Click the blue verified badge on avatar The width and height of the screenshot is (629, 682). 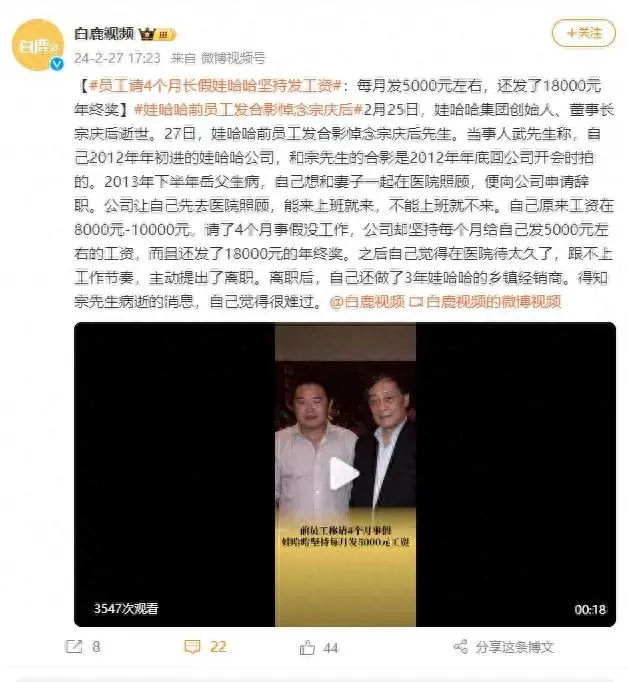tap(57, 65)
